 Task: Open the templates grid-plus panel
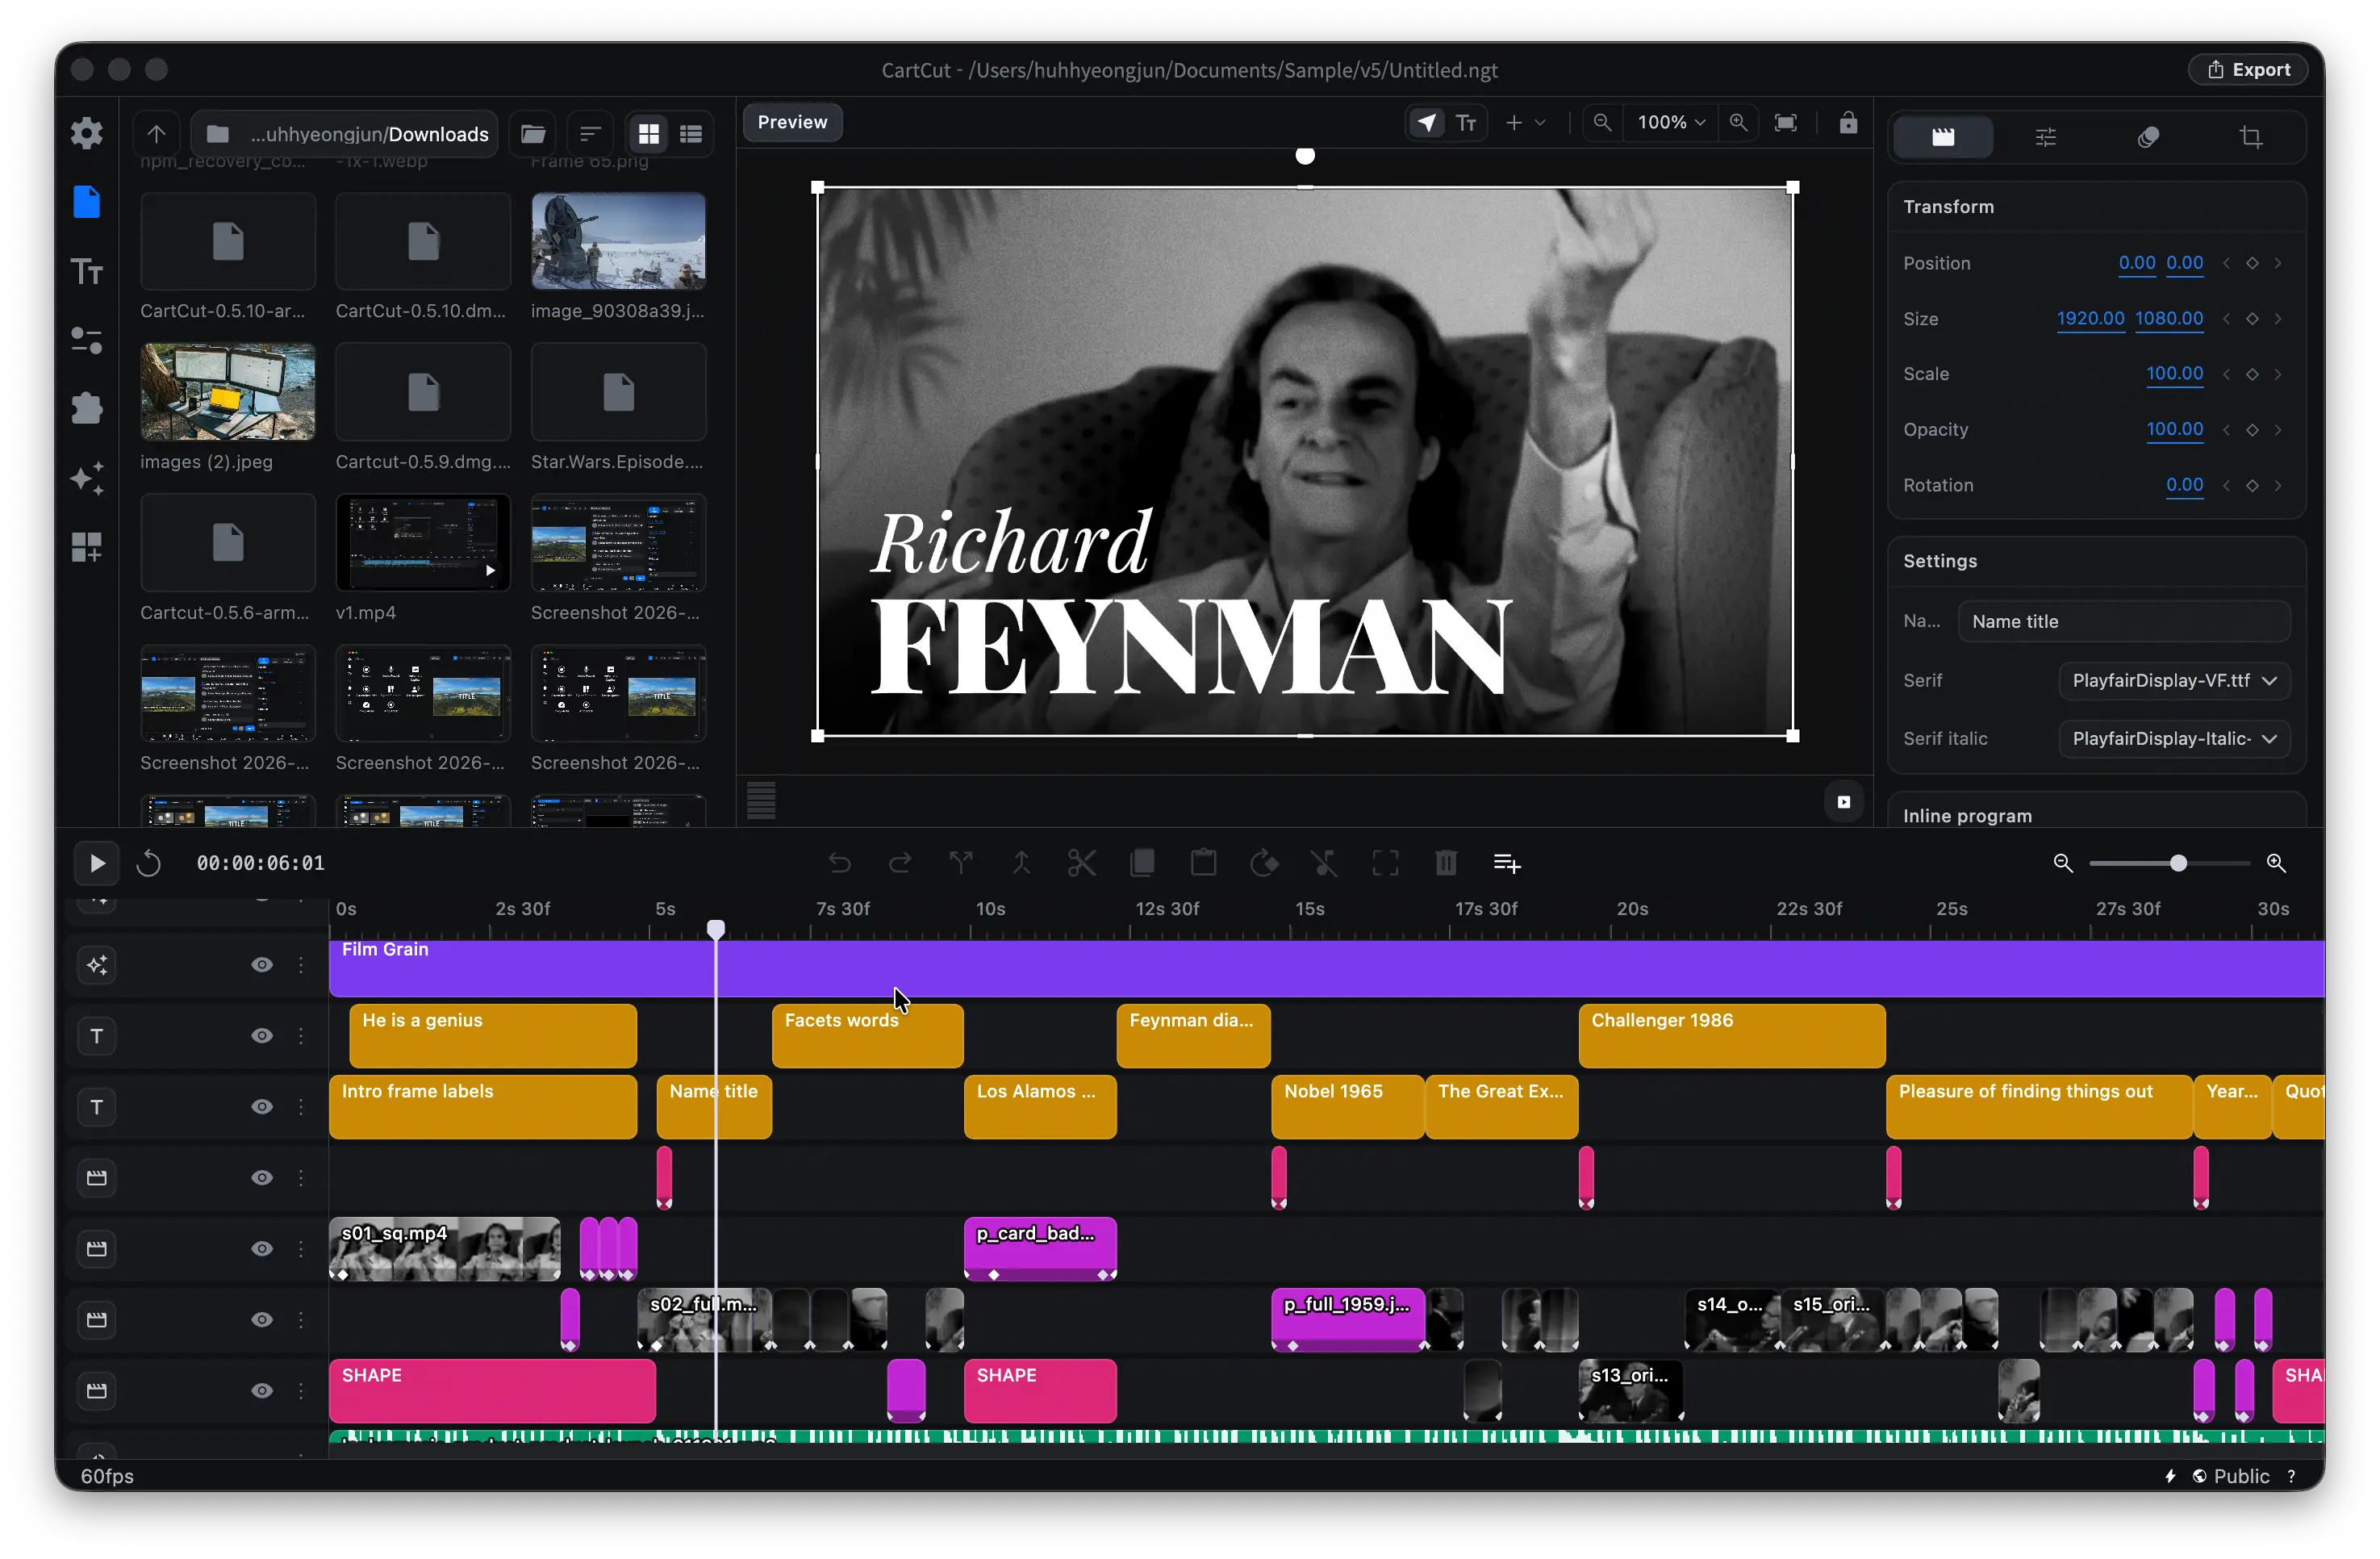87,547
